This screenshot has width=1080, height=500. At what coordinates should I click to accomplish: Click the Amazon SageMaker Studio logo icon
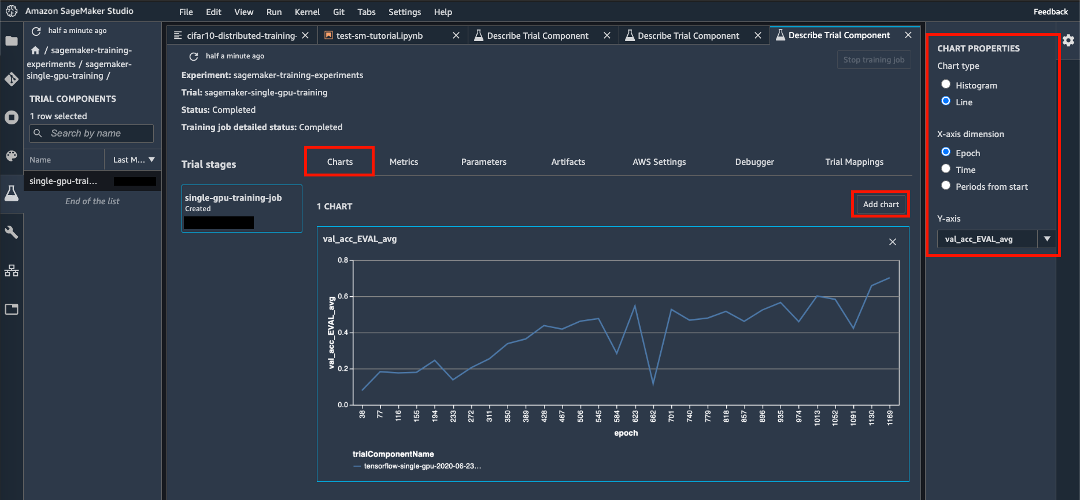click(11, 12)
